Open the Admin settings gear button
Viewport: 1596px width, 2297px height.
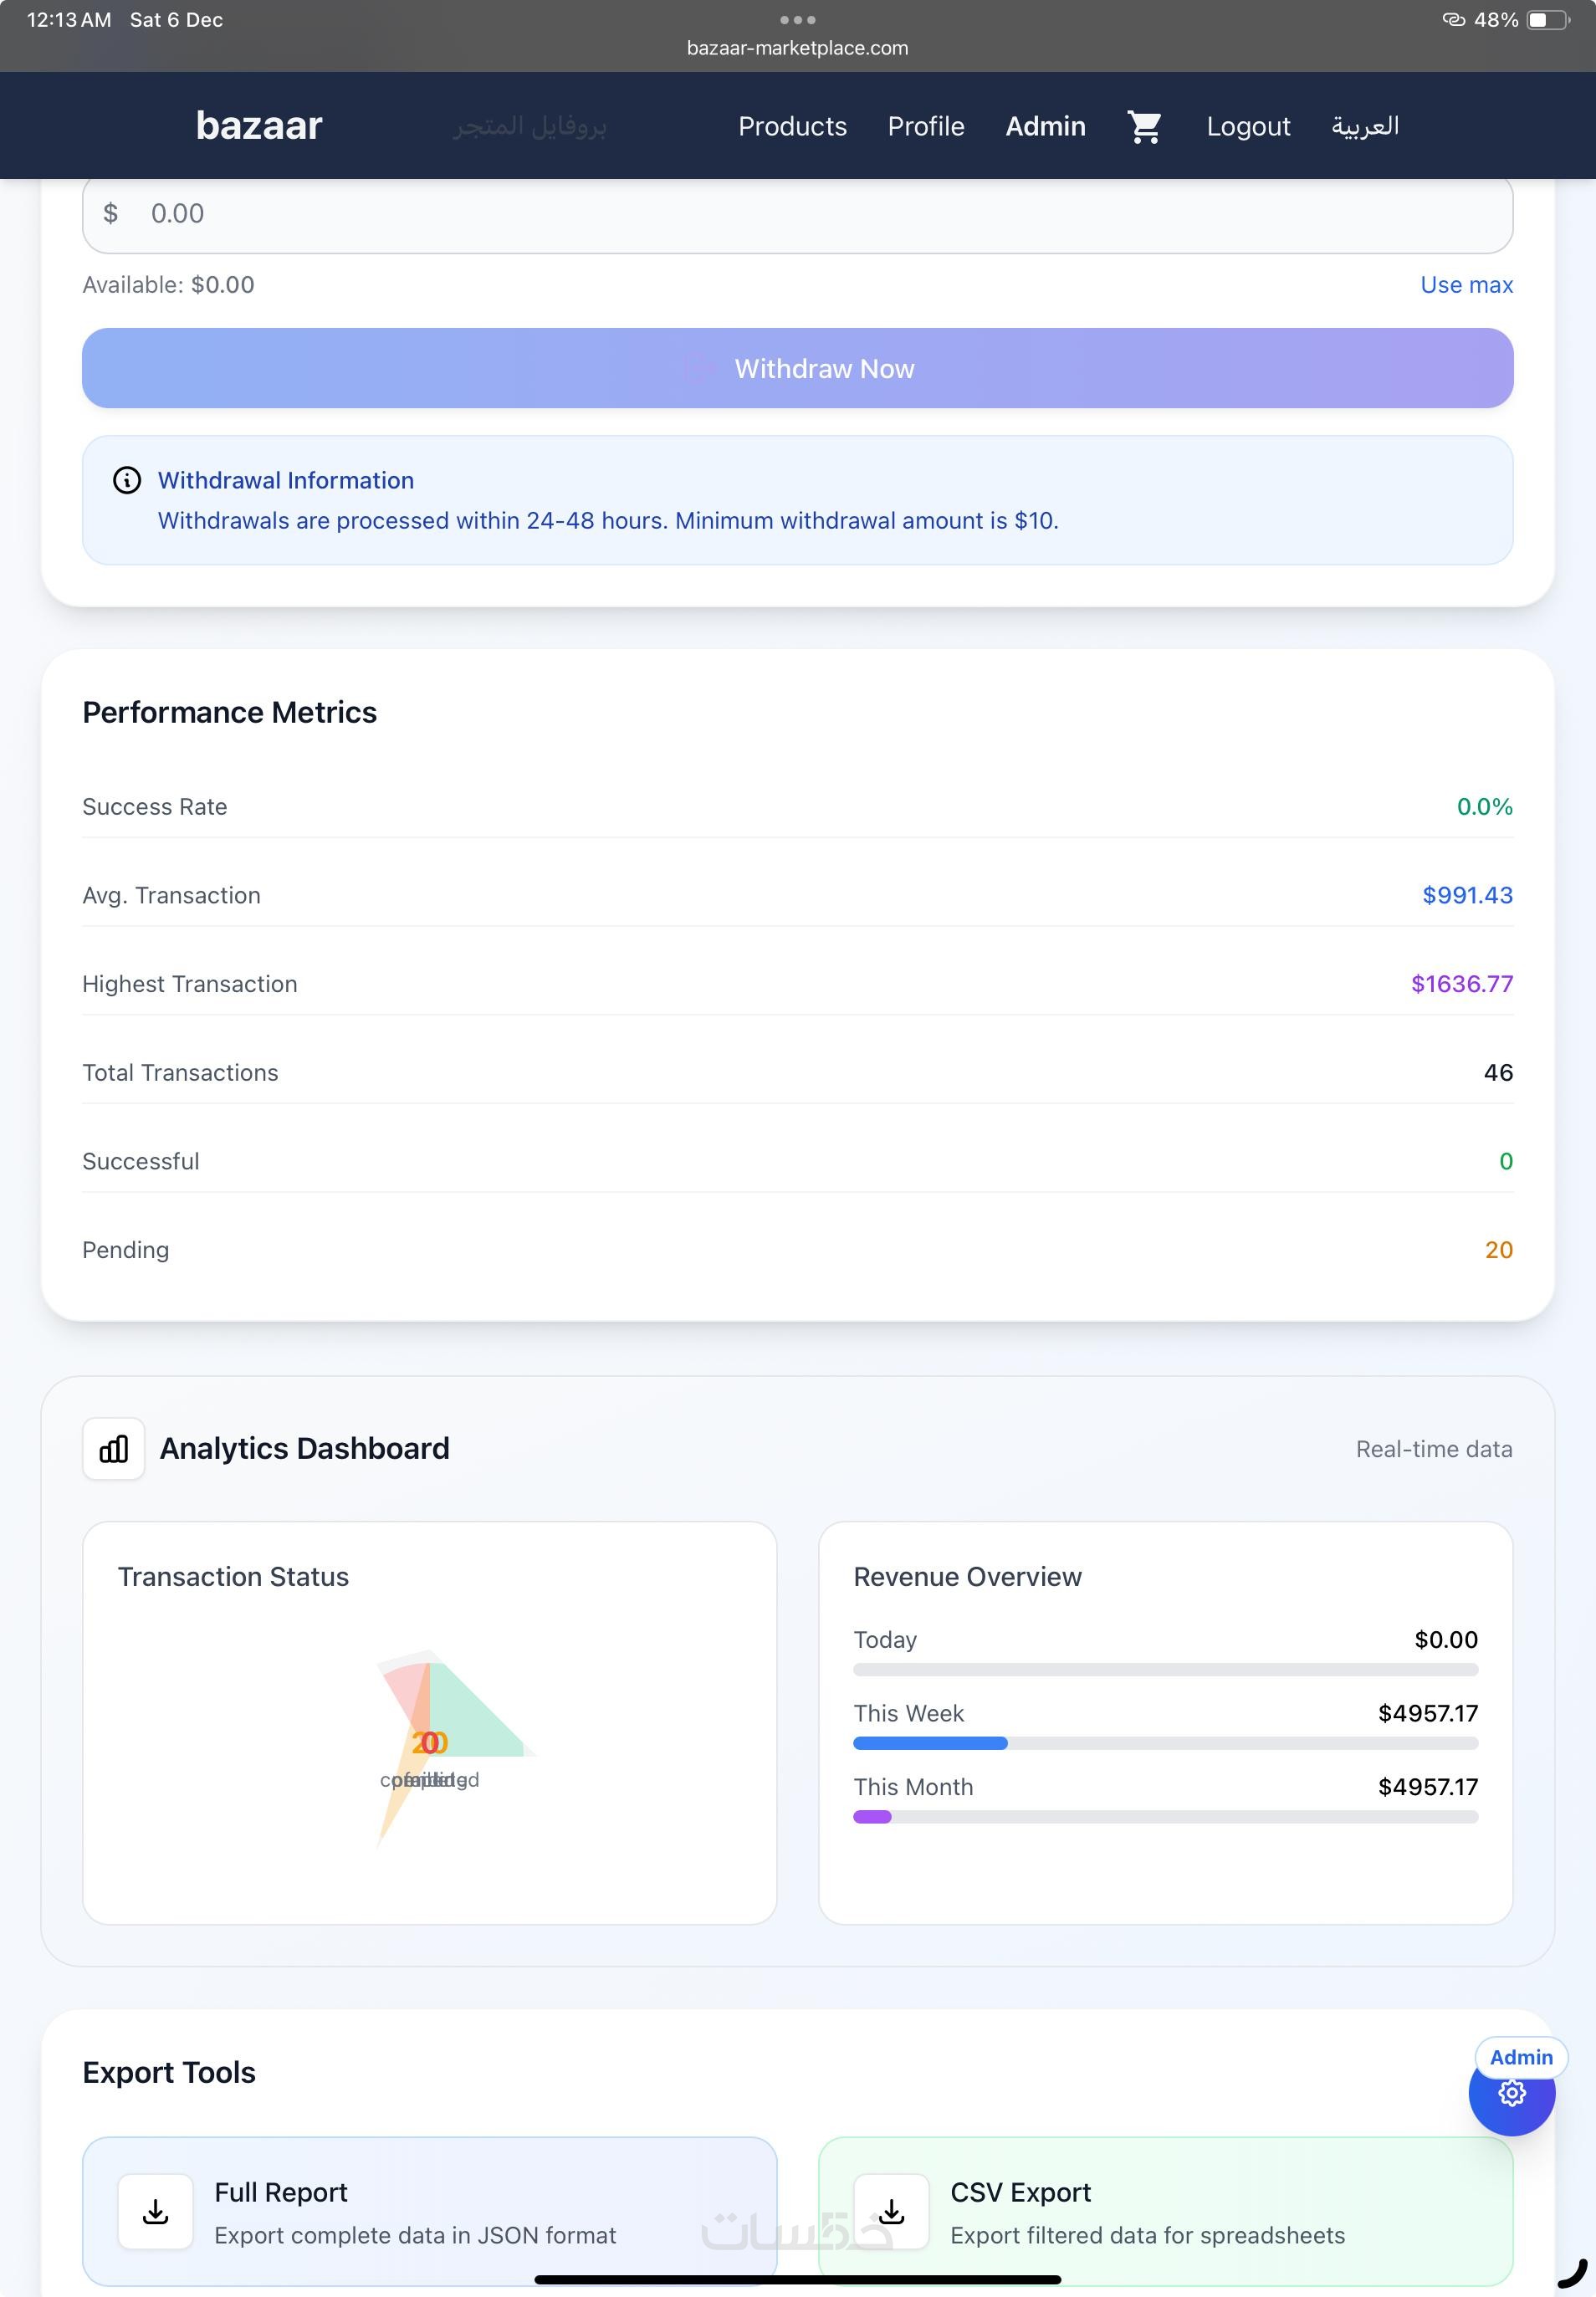click(x=1511, y=2093)
